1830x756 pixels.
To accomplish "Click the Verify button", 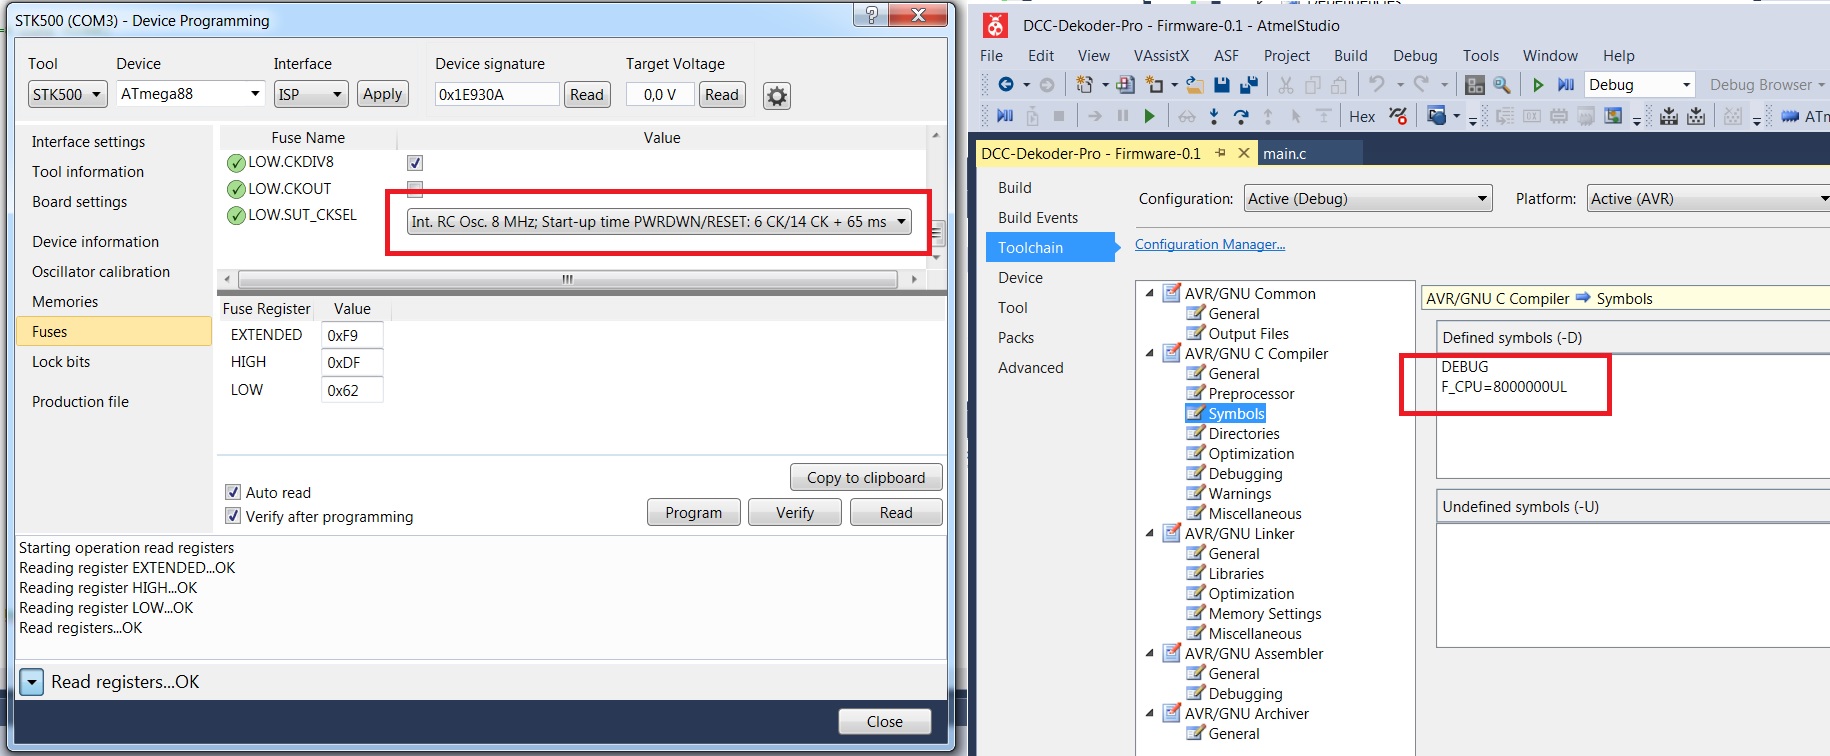I will [x=795, y=512].
